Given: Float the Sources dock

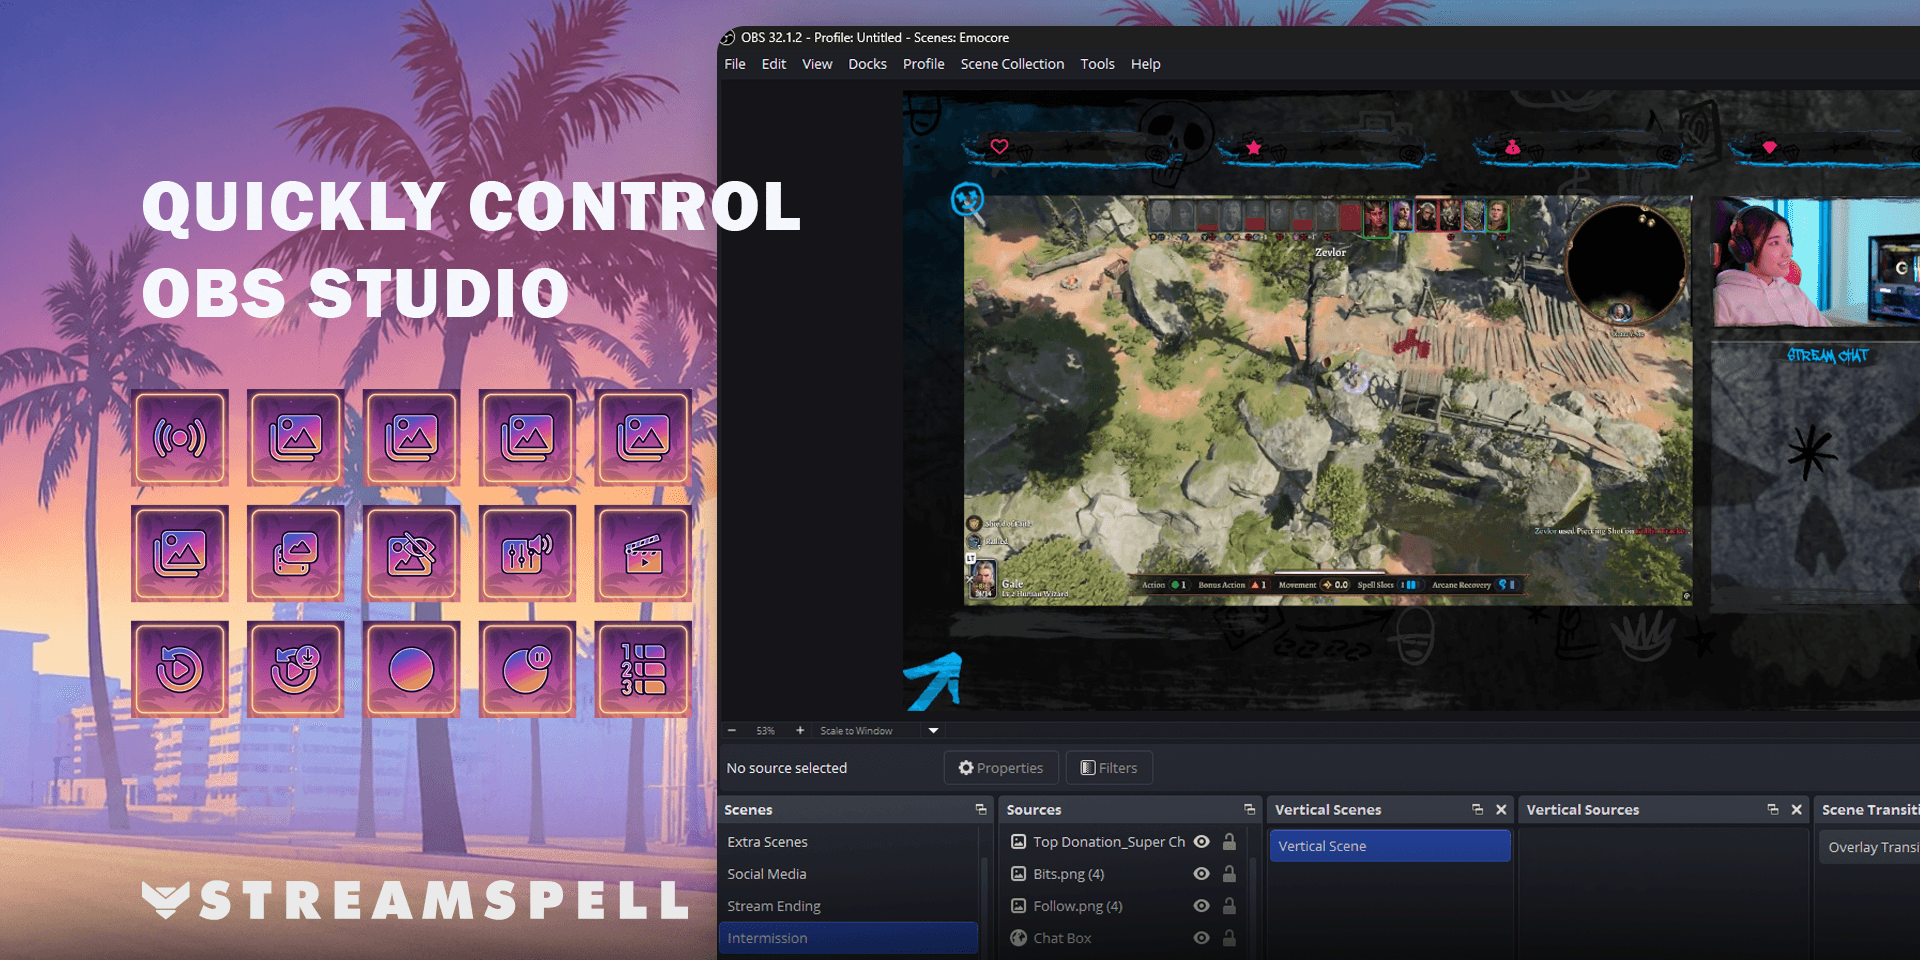Looking at the screenshot, I should click(1249, 809).
